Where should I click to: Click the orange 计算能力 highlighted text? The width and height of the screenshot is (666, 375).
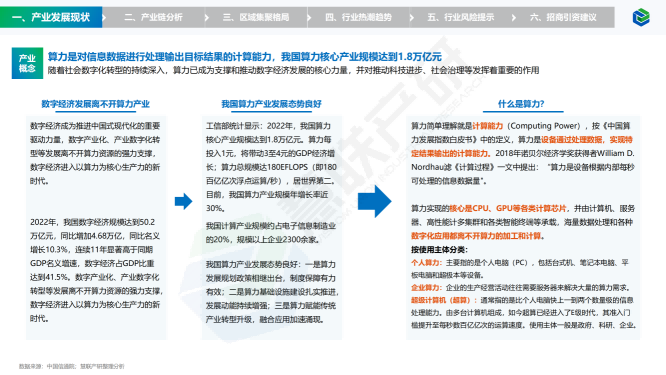[488, 126]
